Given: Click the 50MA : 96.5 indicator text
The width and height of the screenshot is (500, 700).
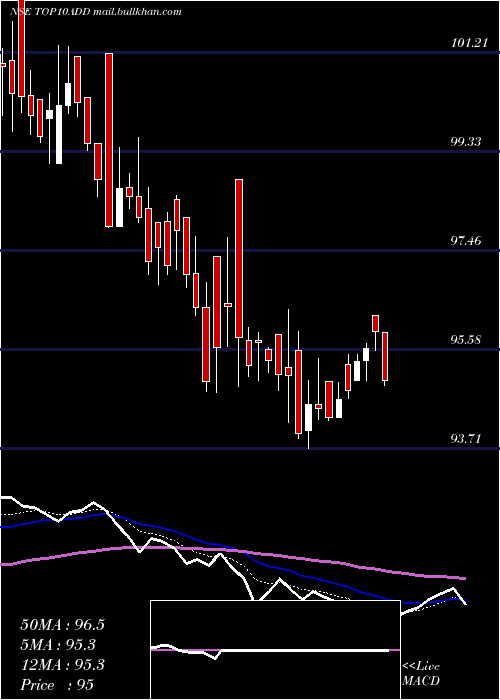Looking at the screenshot, I should [x=62, y=625].
